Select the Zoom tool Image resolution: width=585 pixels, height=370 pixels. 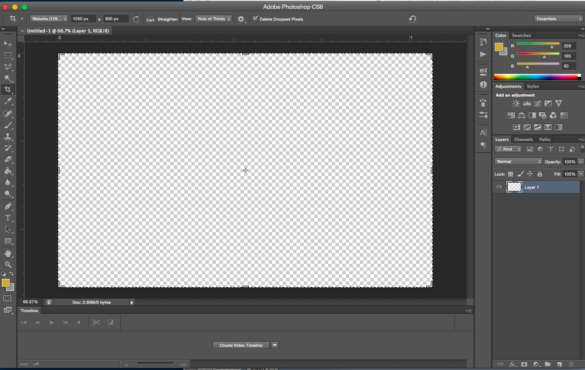(x=8, y=265)
